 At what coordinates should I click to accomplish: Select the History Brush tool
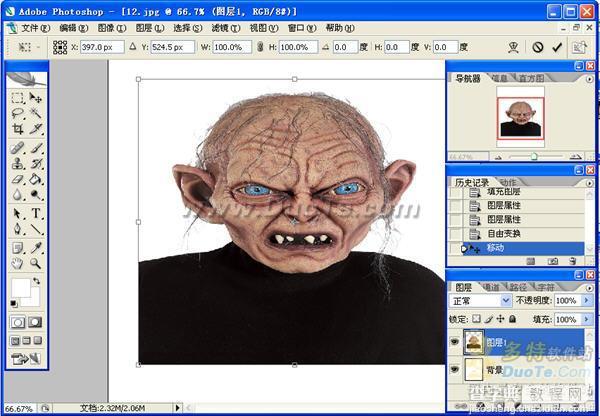36,164
